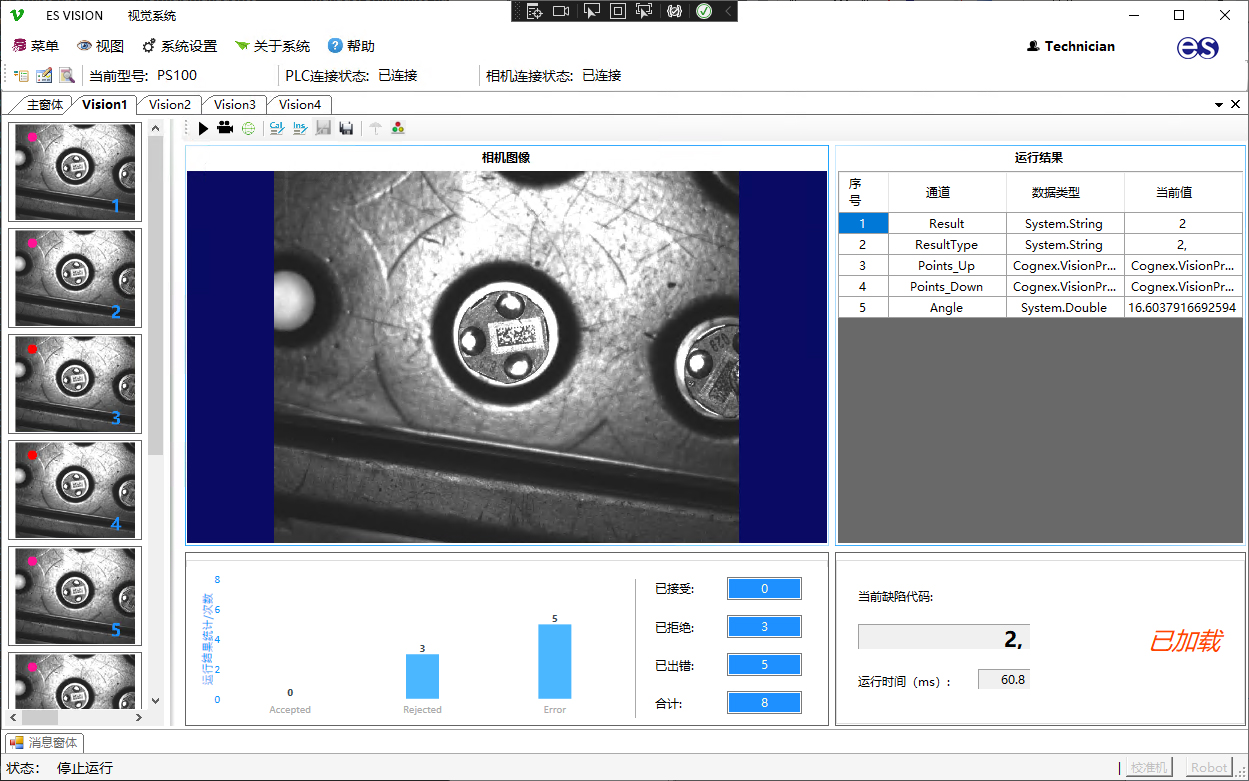
Task: Click the traffic light status icon
Action: 398,128
